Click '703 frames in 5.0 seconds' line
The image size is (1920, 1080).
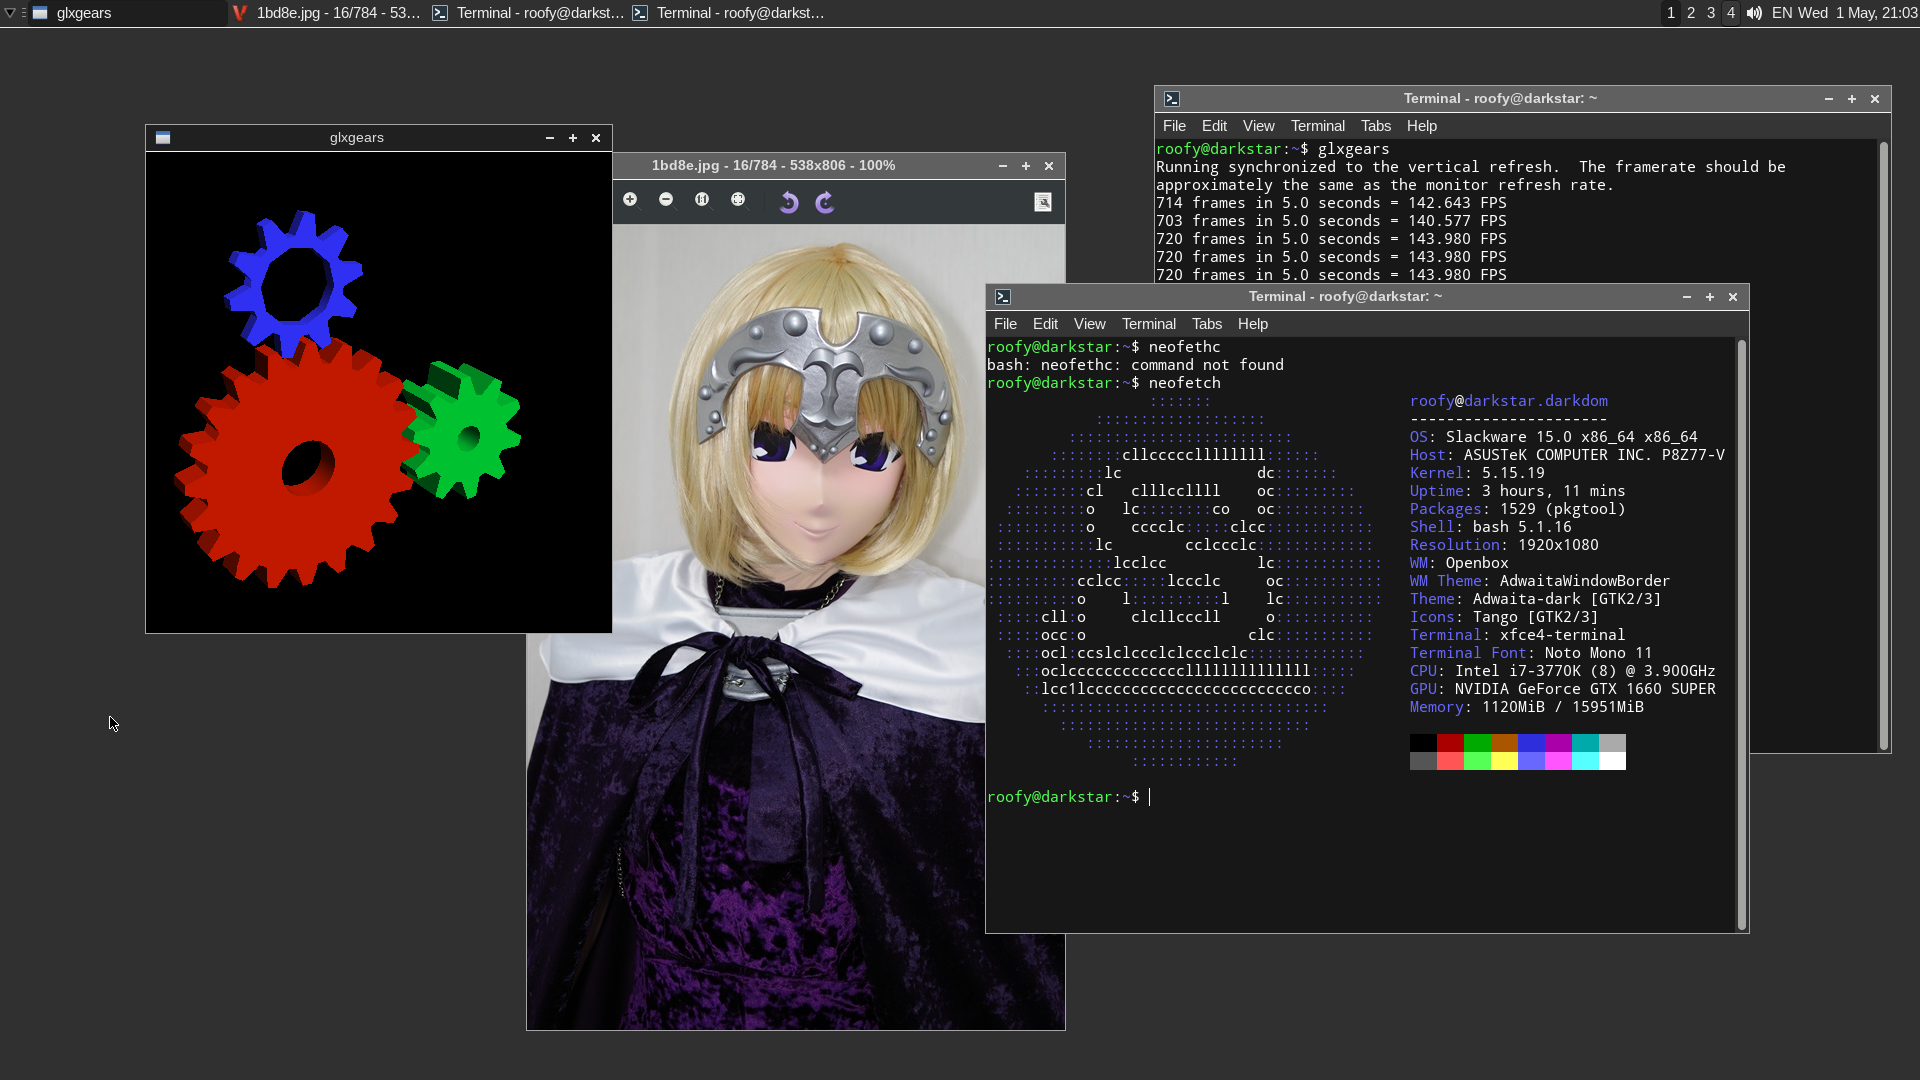coord(1331,221)
